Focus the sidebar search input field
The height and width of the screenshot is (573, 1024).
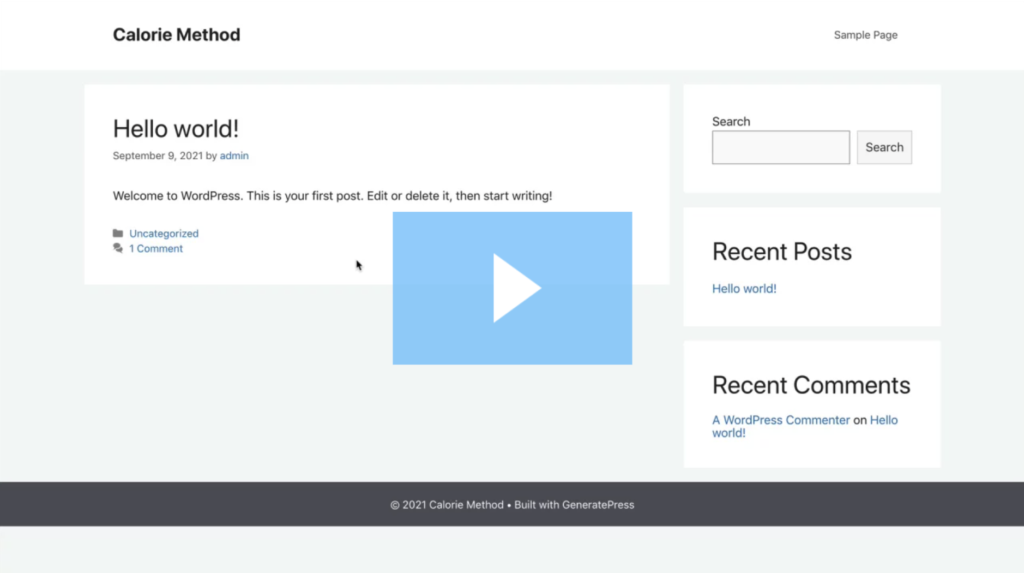tap(780, 147)
